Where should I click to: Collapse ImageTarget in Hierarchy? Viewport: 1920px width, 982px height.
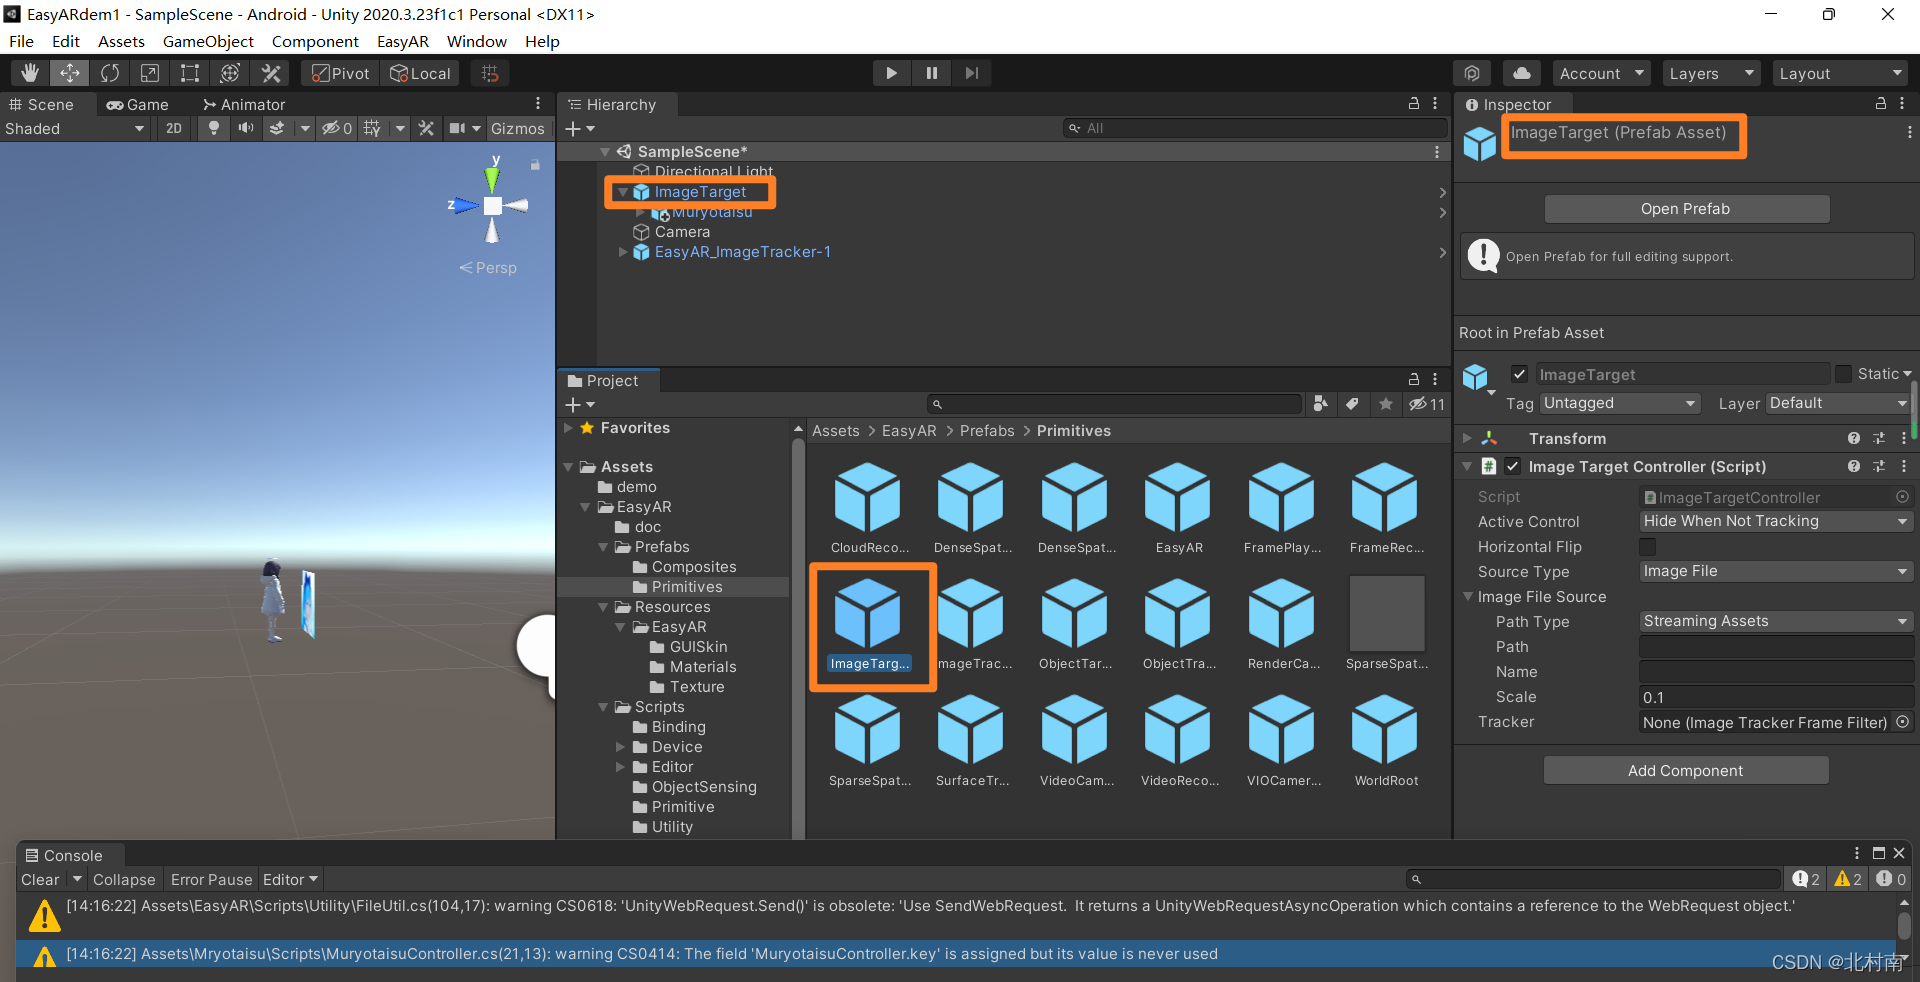623,192
